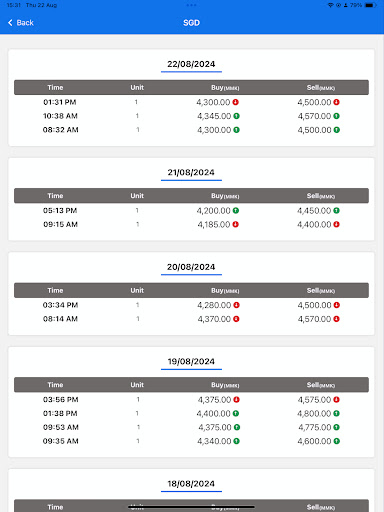Tap the red down indicator beside 03:56 PM sell rate
This screenshot has height=512, width=384.
(336, 399)
